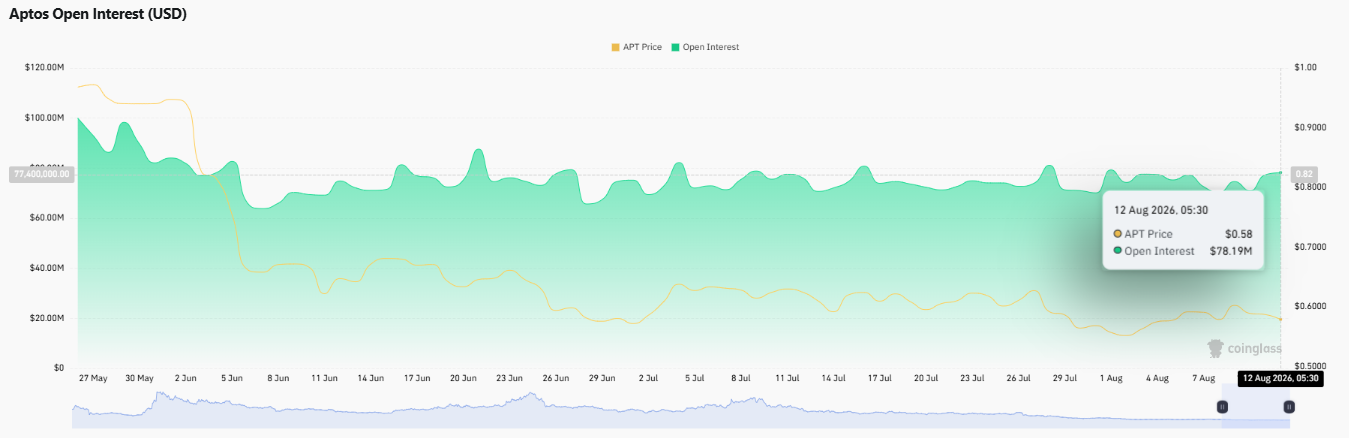
Task: Click the 20 Jun date label
Action: tap(462, 379)
